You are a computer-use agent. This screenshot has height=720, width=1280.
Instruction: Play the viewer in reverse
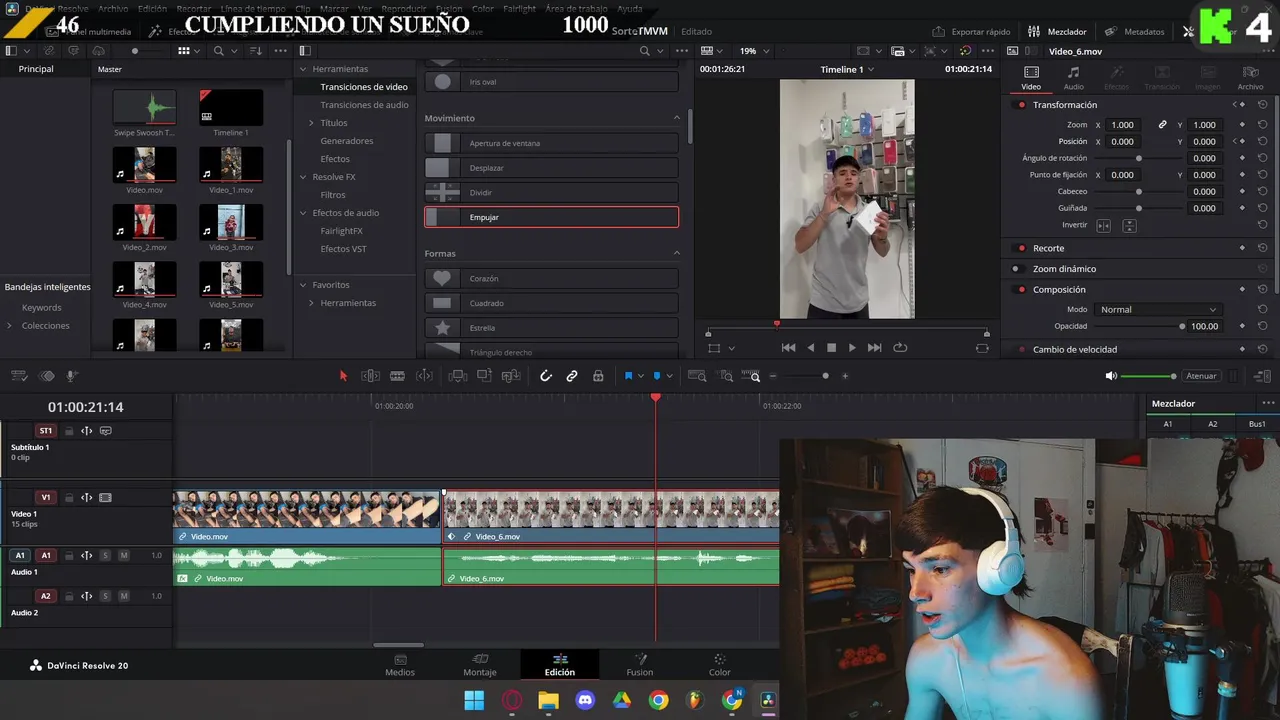810,348
